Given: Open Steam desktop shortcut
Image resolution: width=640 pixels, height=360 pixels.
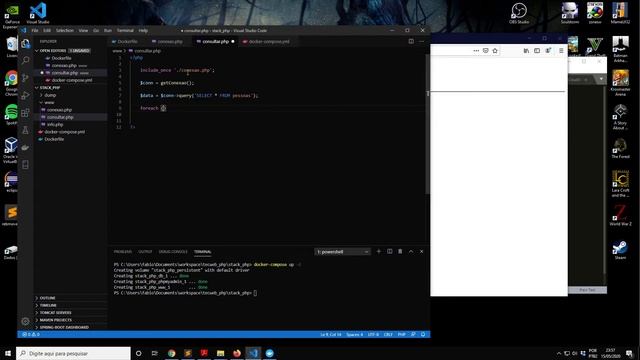Looking at the screenshot, I should point(620,250).
